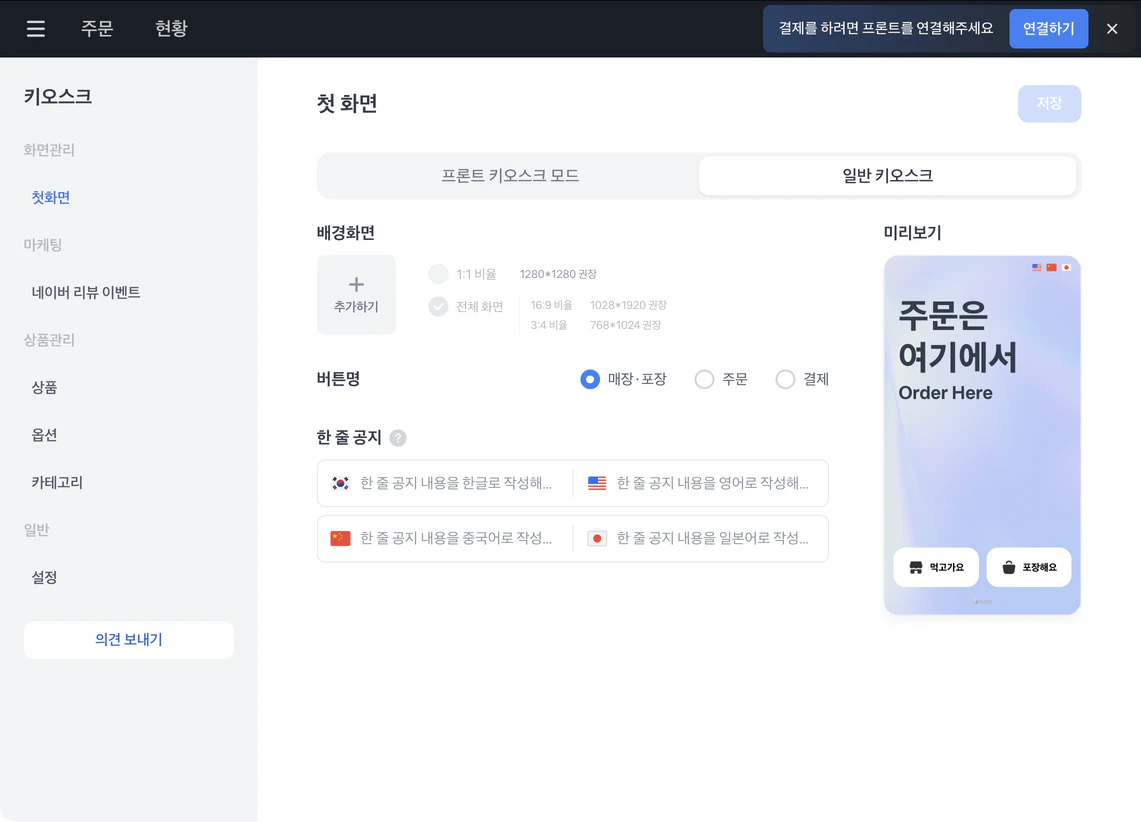Open 네이버 리뷰 이벤트 in sidebar
This screenshot has width=1141, height=822.
[86, 292]
